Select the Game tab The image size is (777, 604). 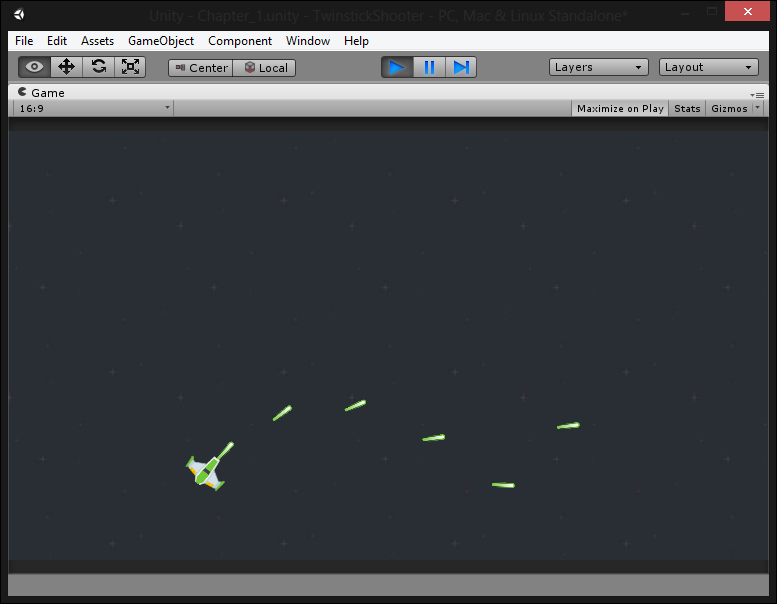tap(42, 93)
